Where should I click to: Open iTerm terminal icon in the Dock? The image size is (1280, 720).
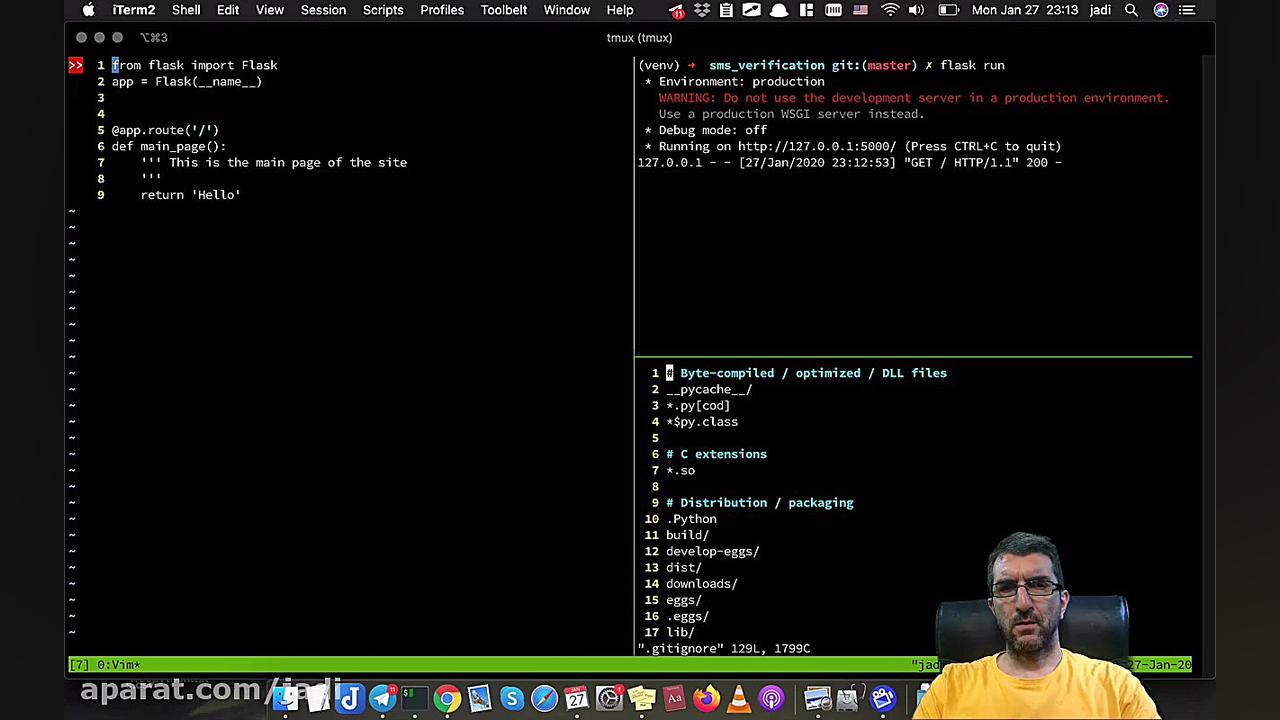(413, 698)
